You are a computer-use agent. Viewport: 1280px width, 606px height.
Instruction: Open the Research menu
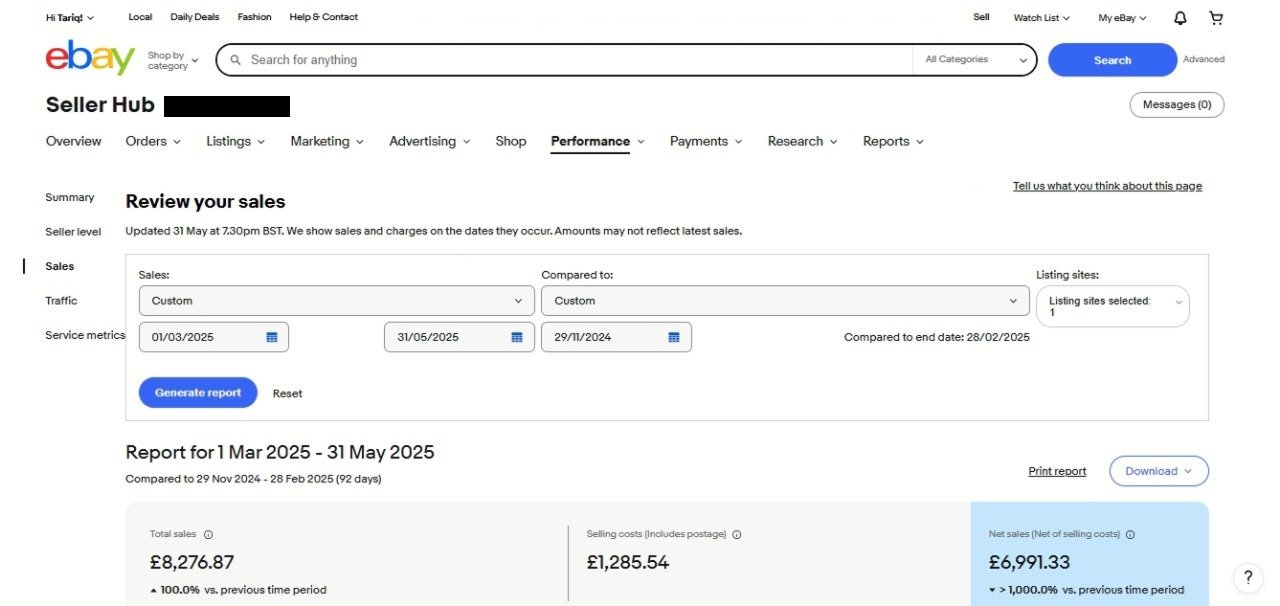tap(803, 141)
